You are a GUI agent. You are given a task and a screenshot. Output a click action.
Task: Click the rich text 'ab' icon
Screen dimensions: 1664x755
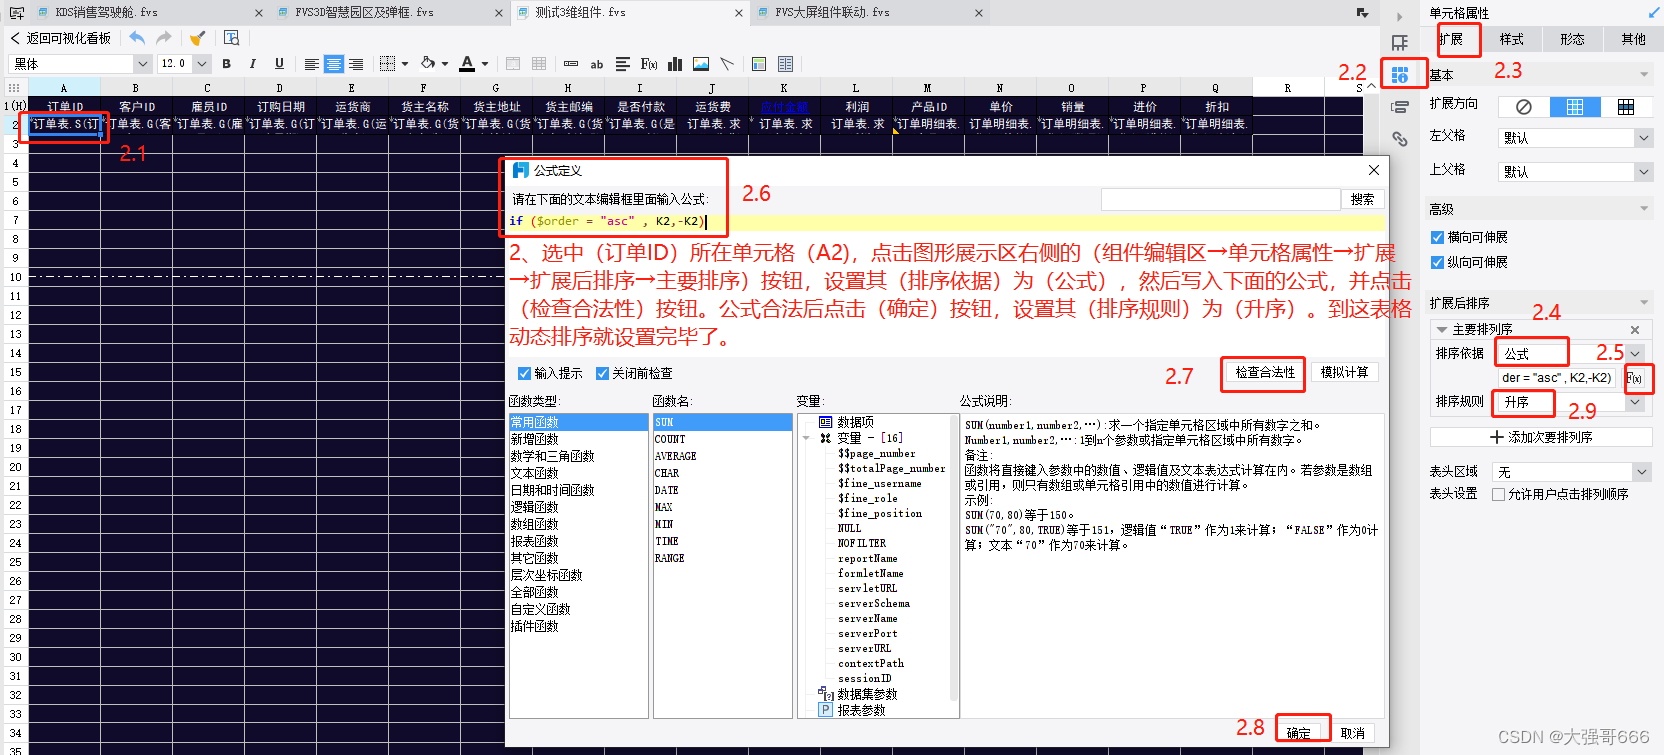pos(597,64)
